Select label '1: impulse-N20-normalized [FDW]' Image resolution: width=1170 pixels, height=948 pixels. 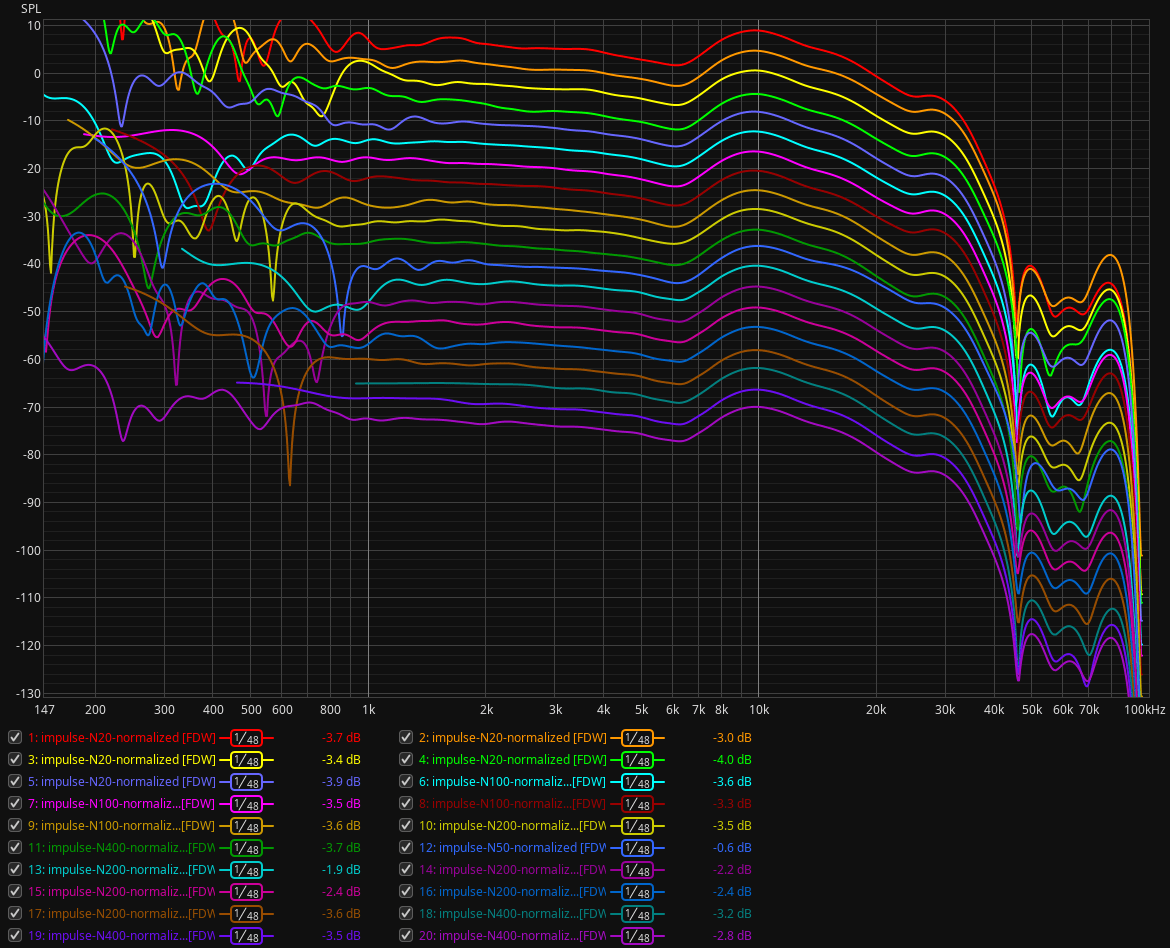coord(122,737)
